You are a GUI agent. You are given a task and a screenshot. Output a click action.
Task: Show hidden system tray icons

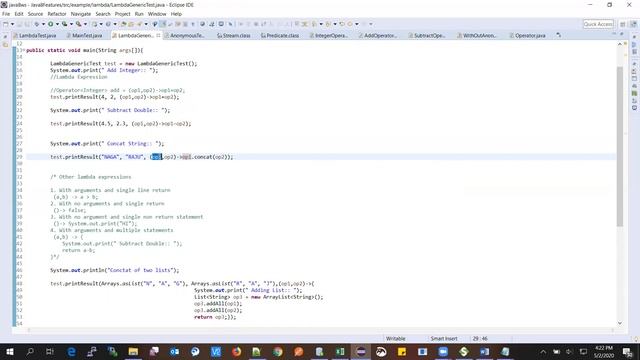543,351
